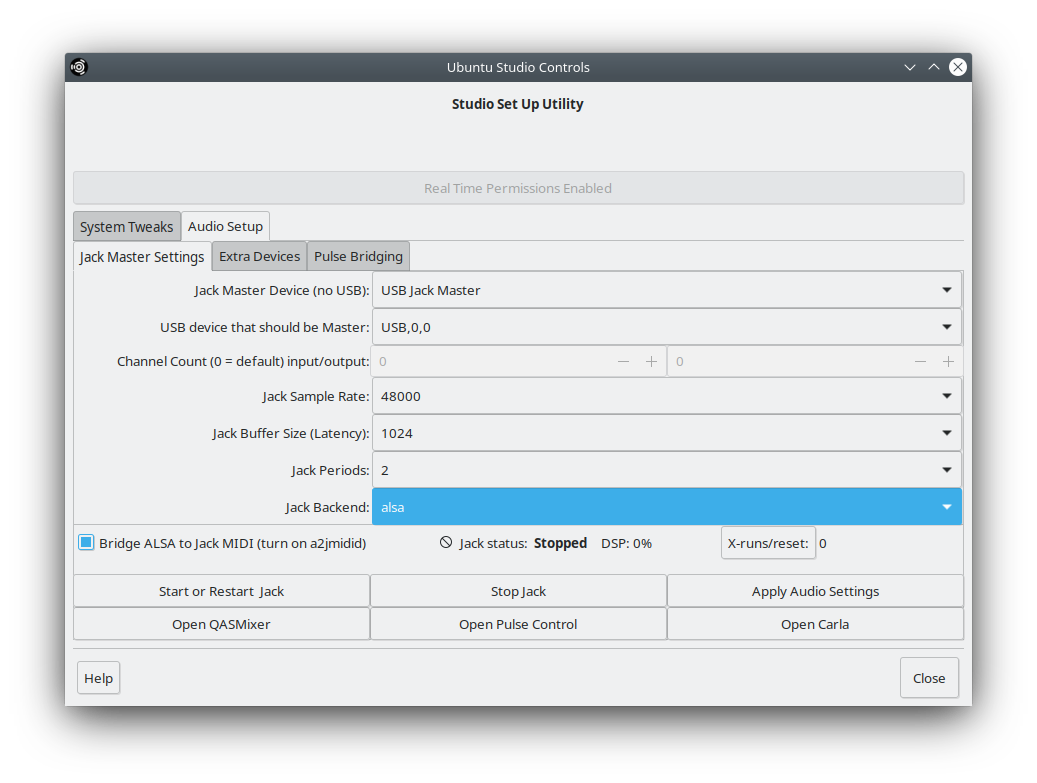Image resolution: width=1037 pixels, height=783 pixels.
Task: Increase input channel count with plus
Action: 651,361
